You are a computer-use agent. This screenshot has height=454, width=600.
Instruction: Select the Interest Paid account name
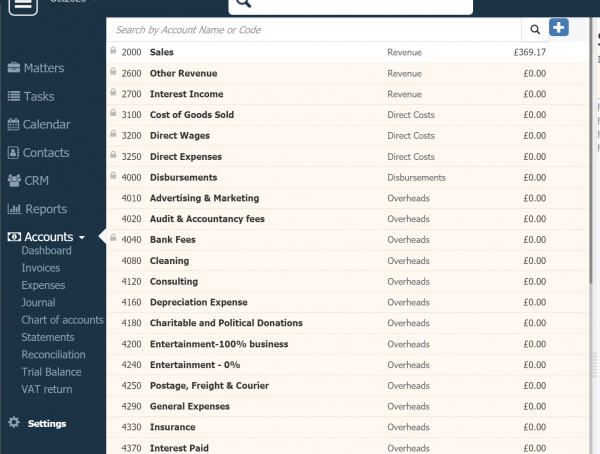(179, 448)
